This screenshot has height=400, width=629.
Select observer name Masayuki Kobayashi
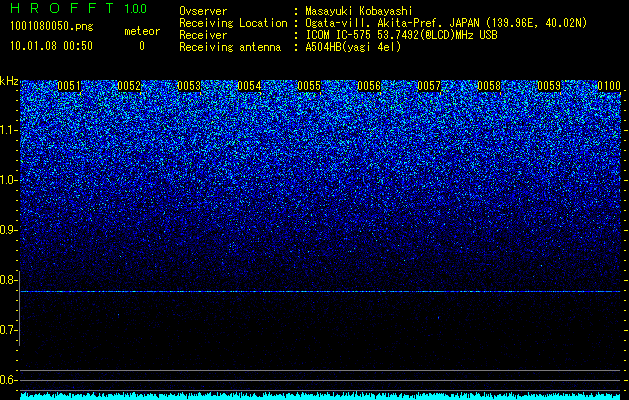tap(359, 11)
